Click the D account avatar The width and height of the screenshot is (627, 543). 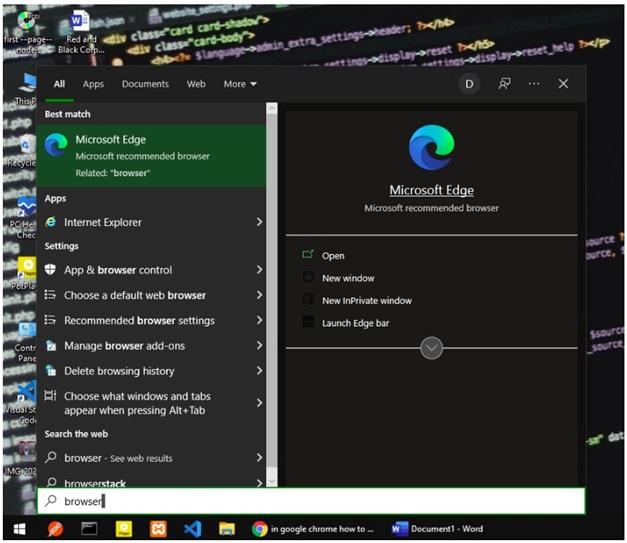(x=469, y=84)
